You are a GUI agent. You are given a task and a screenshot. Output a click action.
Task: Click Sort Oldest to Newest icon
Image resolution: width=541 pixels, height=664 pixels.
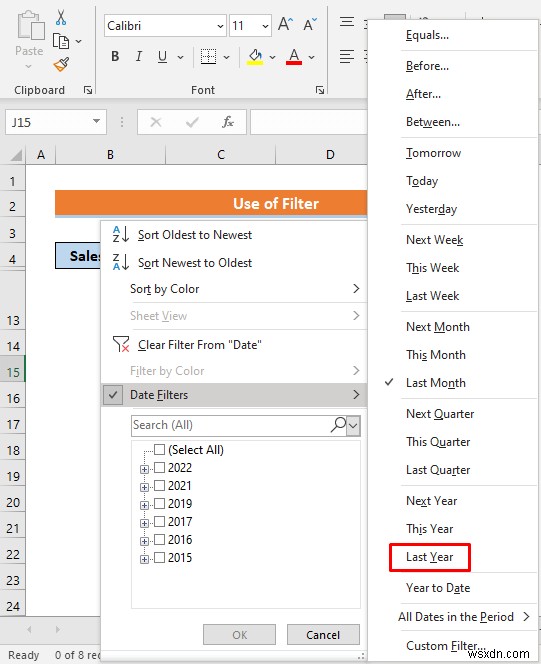[x=121, y=234]
